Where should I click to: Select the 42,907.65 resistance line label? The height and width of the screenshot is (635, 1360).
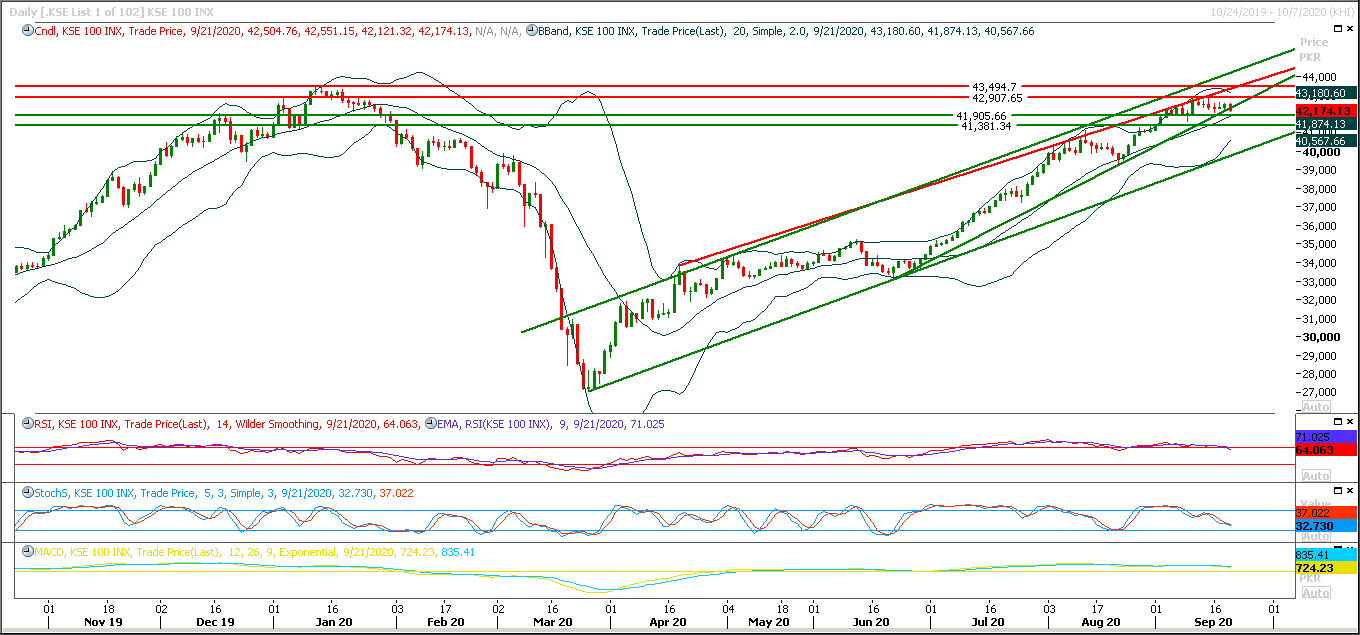[997, 98]
